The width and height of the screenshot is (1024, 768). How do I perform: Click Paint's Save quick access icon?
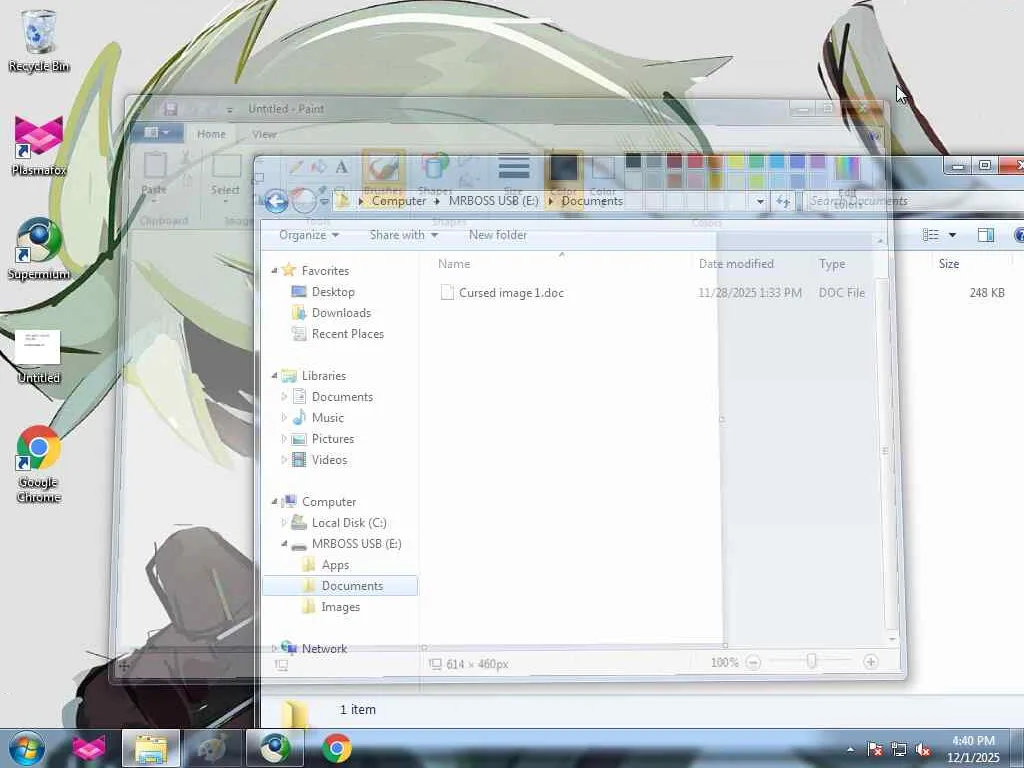[171, 108]
